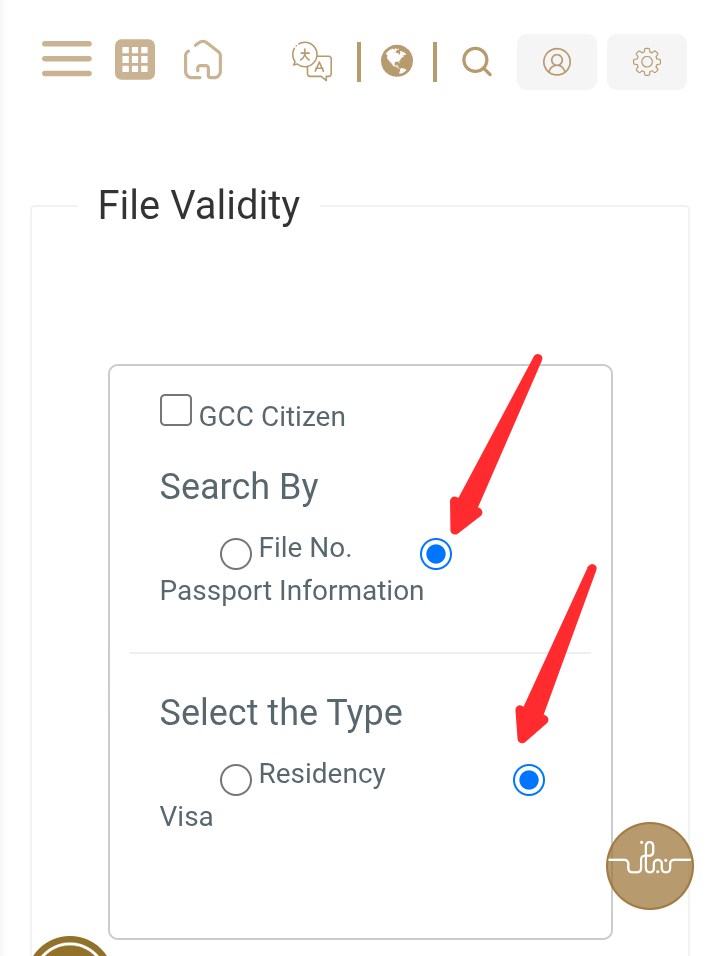Click the partially visible gold circle at the bottom-left
The width and height of the screenshot is (720, 956).
coord(70,946)
